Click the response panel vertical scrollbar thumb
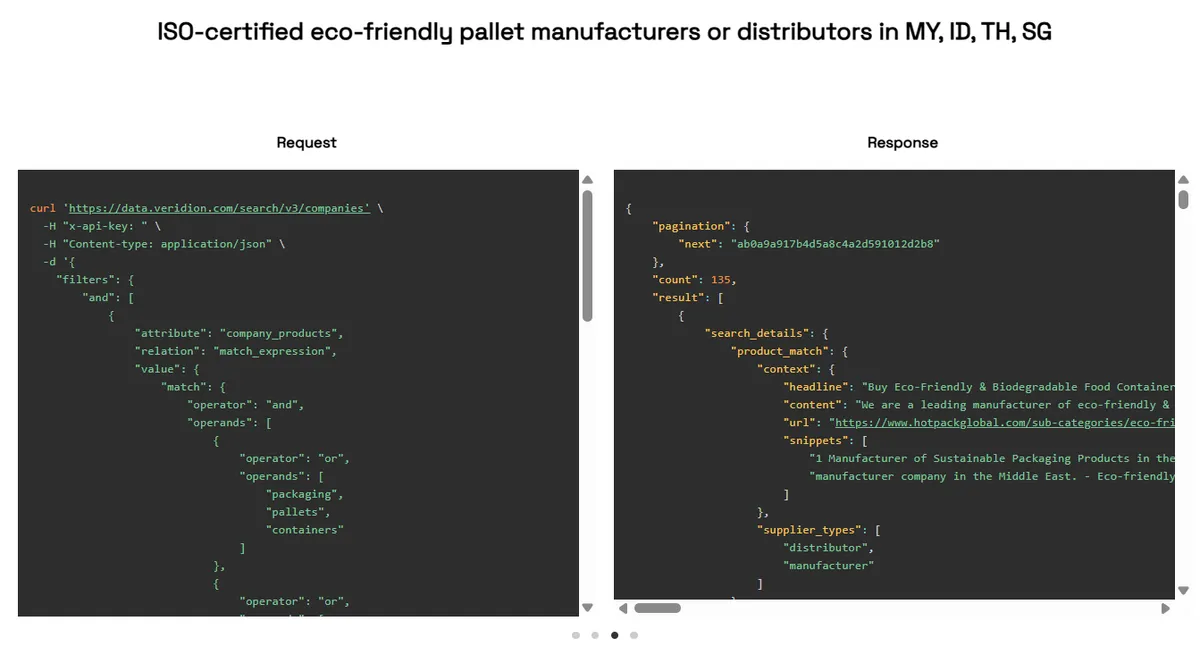Screen dimensions: 1200x663 1184,199
